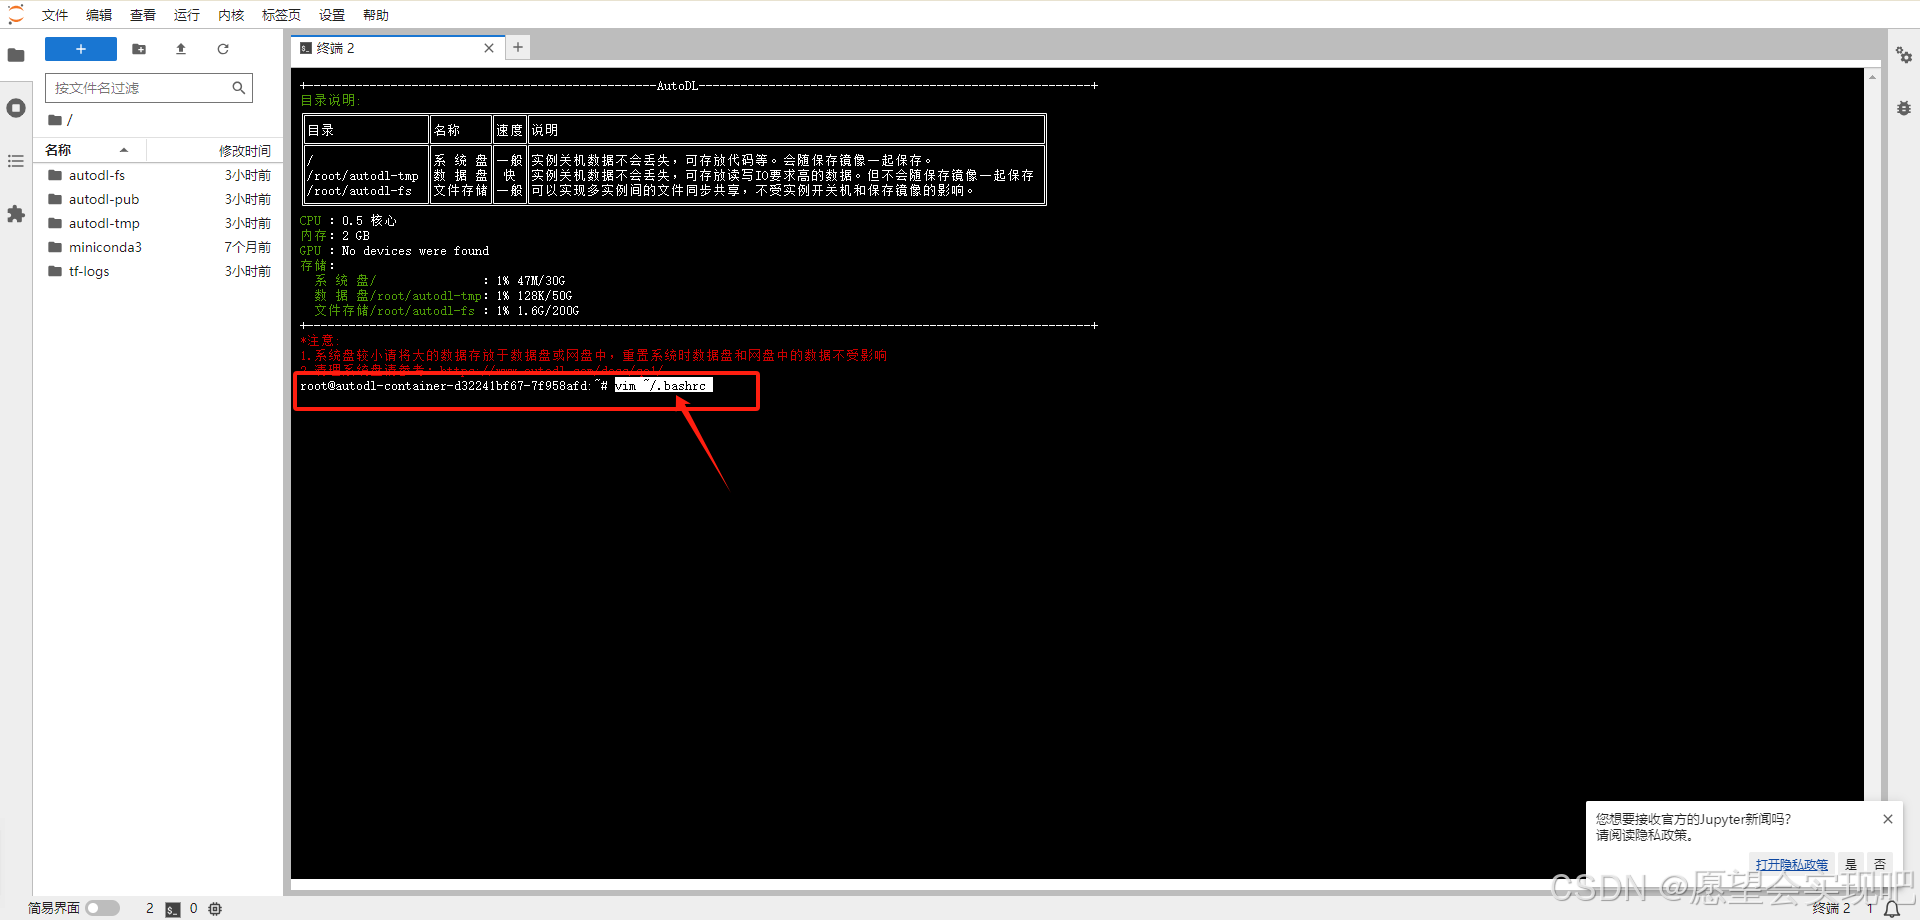Screen dimensions: 1920x920
Task: Toggle the 简易界面 simple interface switch
Action: click(102, 908)
